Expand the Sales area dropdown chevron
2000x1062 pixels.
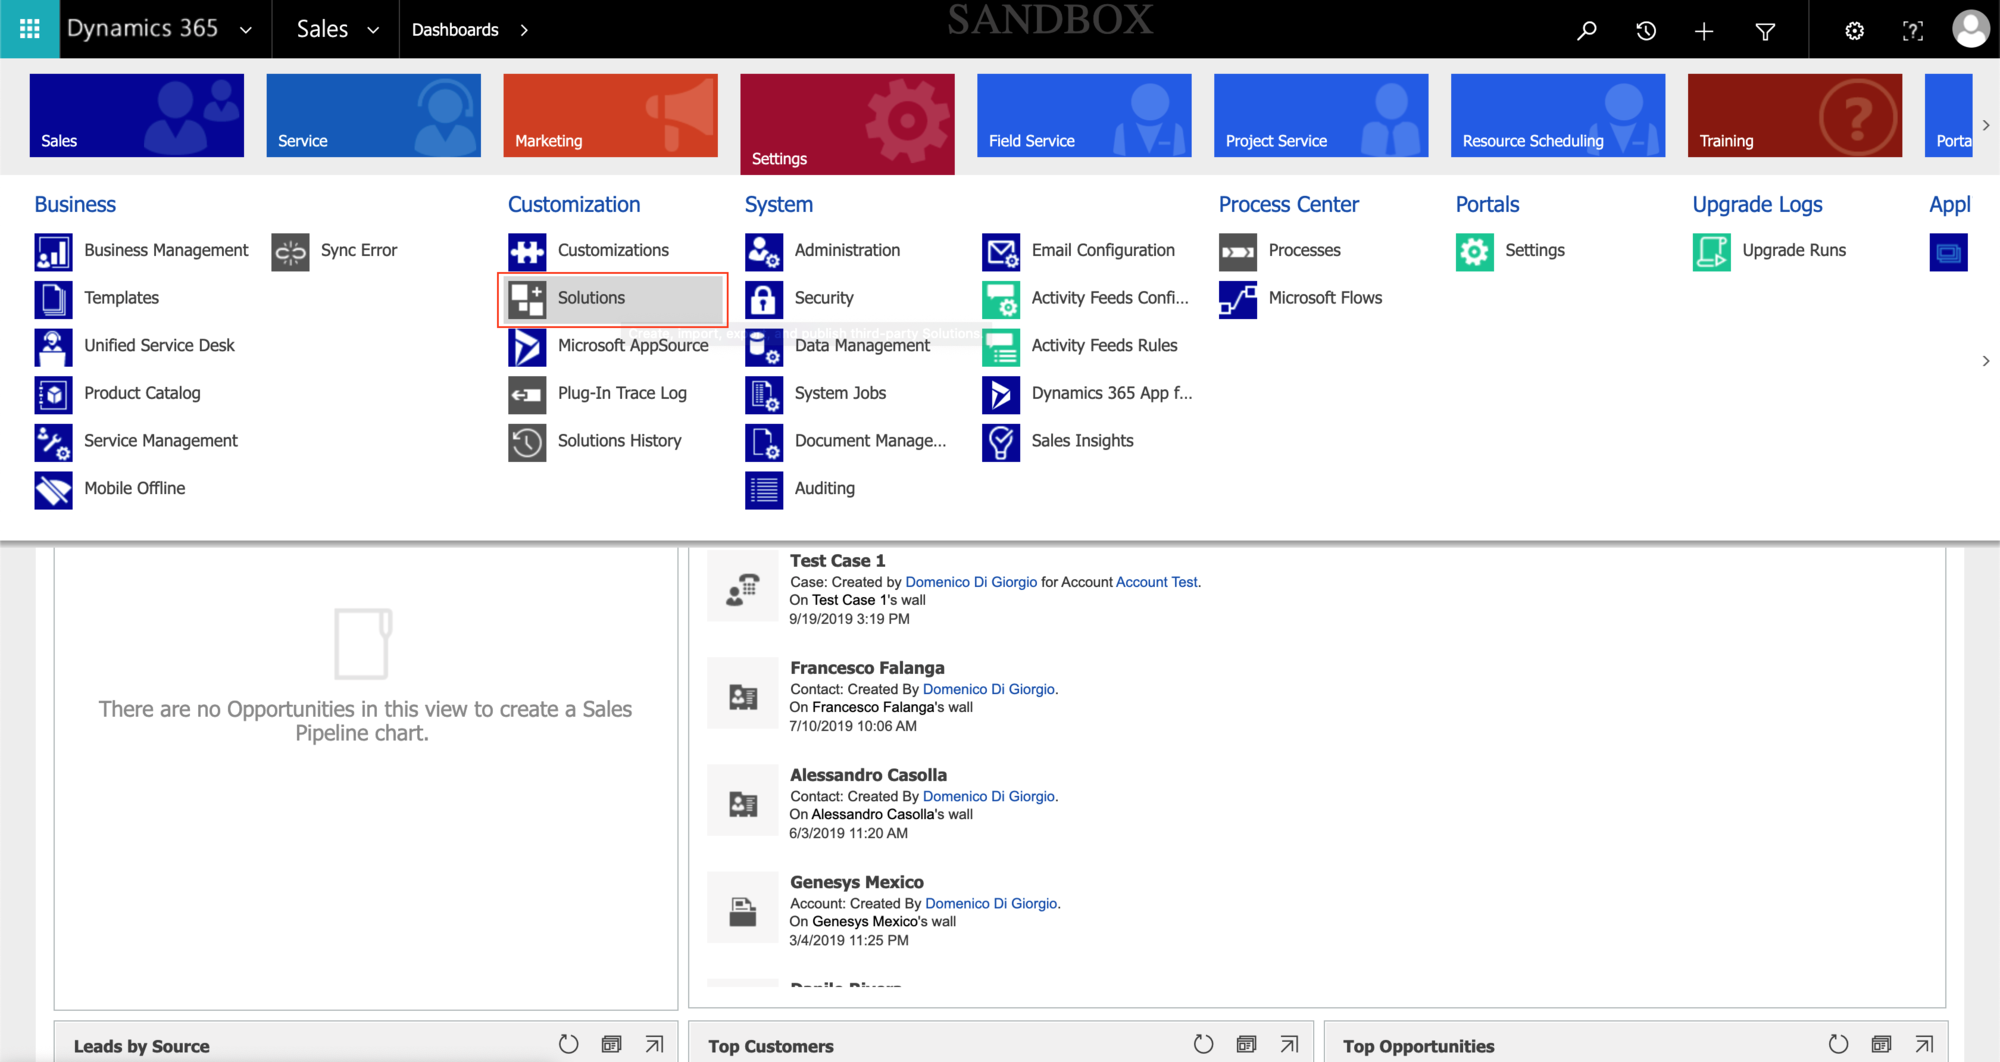[x=373, y=31]
